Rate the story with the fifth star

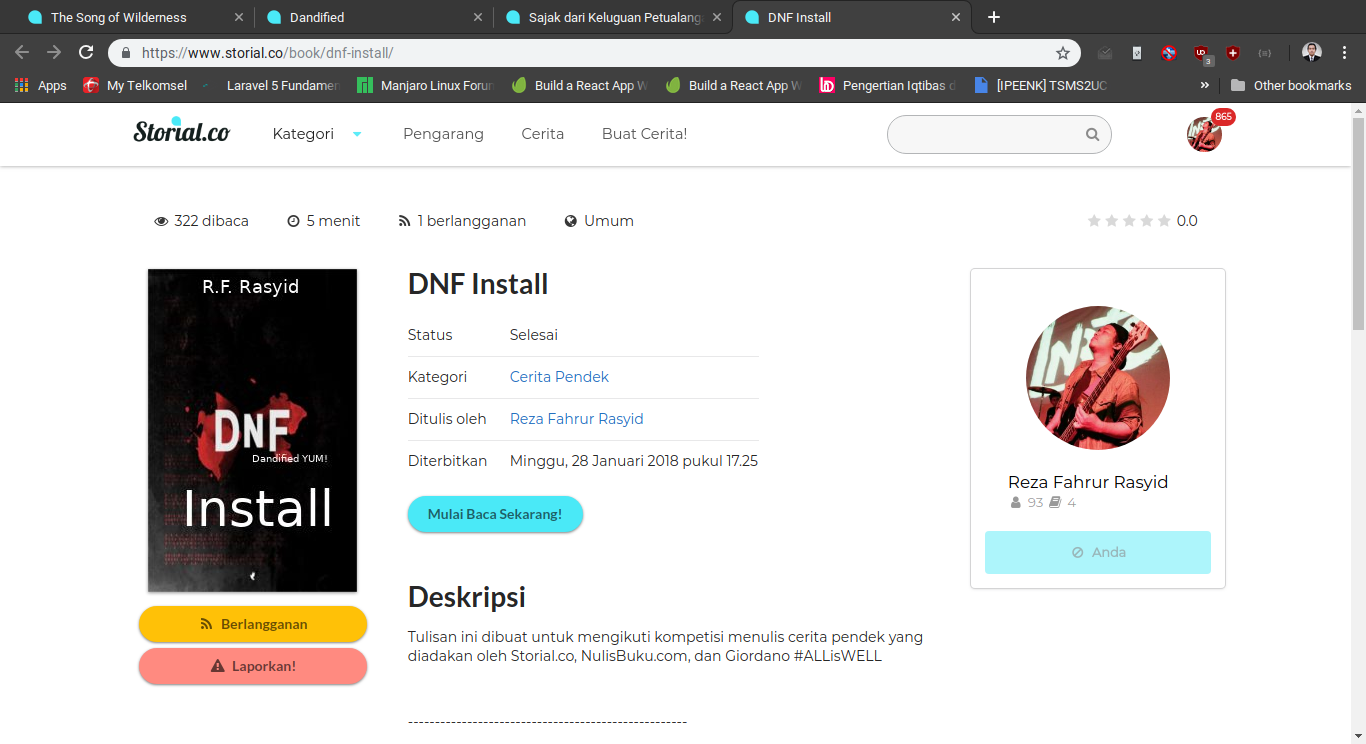pos(1164,221)
